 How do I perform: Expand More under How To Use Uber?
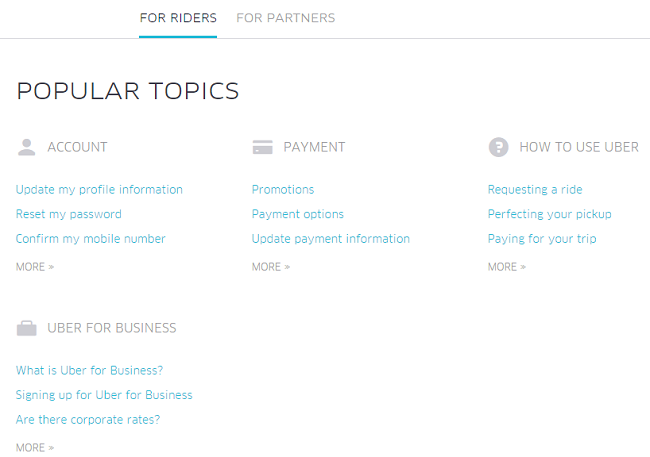click(507, 267)
